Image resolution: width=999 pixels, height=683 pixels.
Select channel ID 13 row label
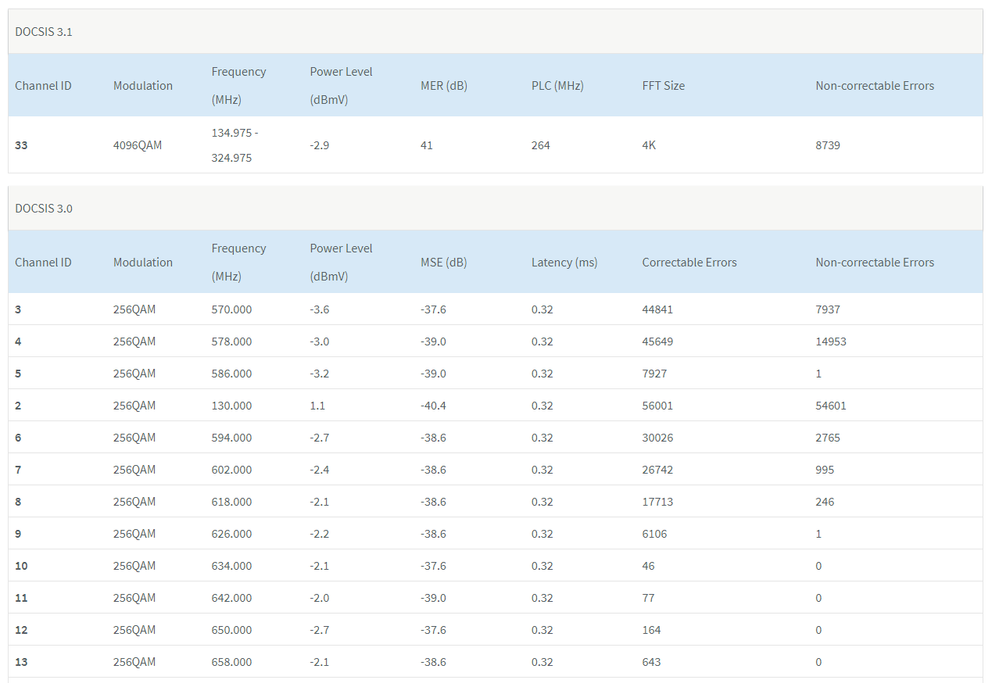click(x=21, y=662)
